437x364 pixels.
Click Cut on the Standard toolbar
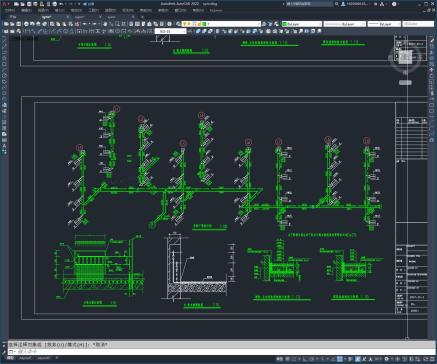tap(51, 24)
